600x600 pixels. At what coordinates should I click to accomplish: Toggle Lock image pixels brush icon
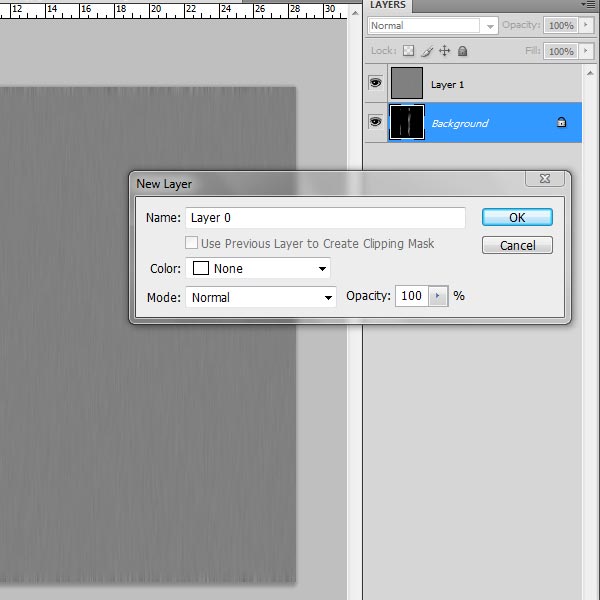coord(427,51)
